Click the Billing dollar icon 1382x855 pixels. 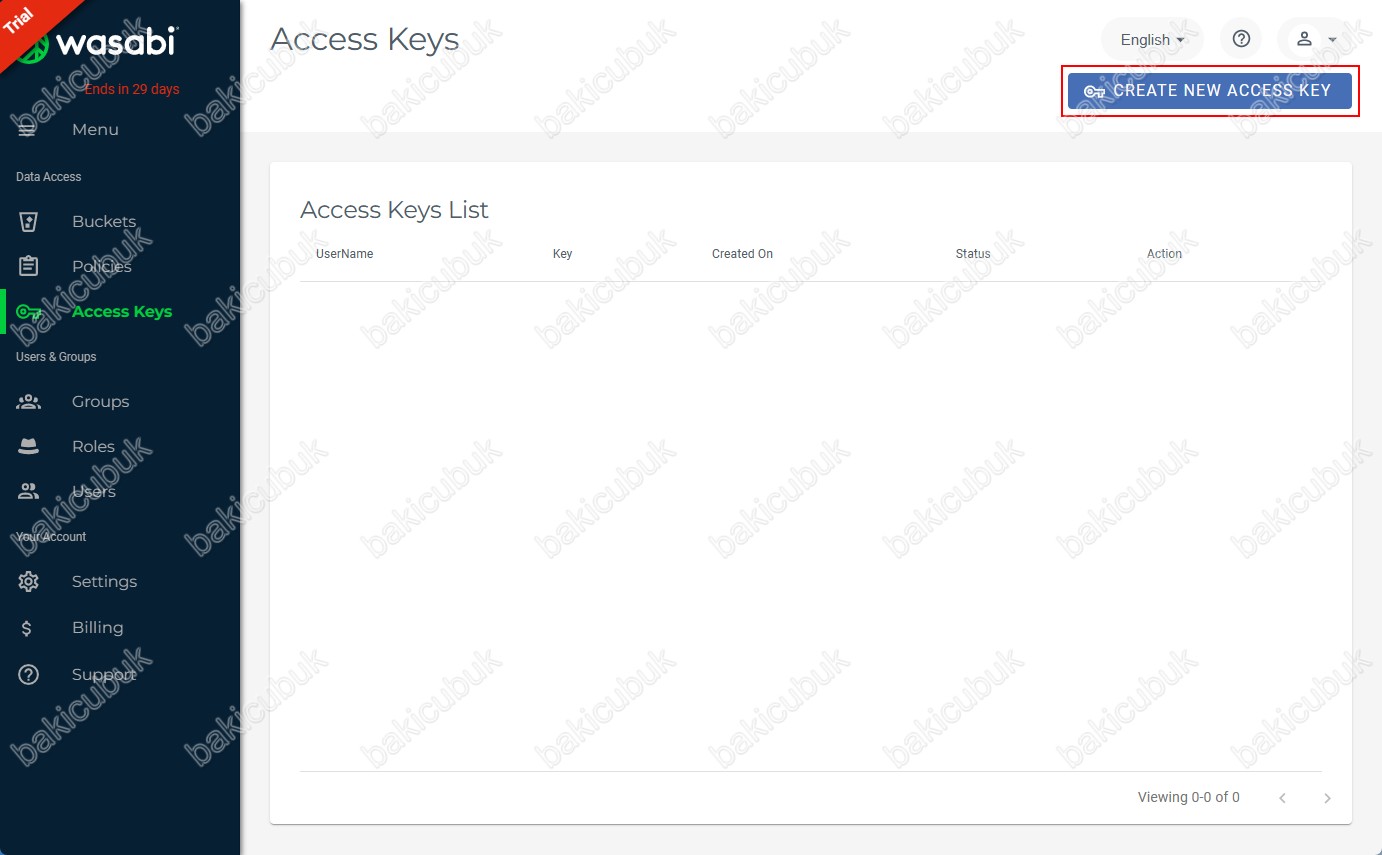pos(27,628)
